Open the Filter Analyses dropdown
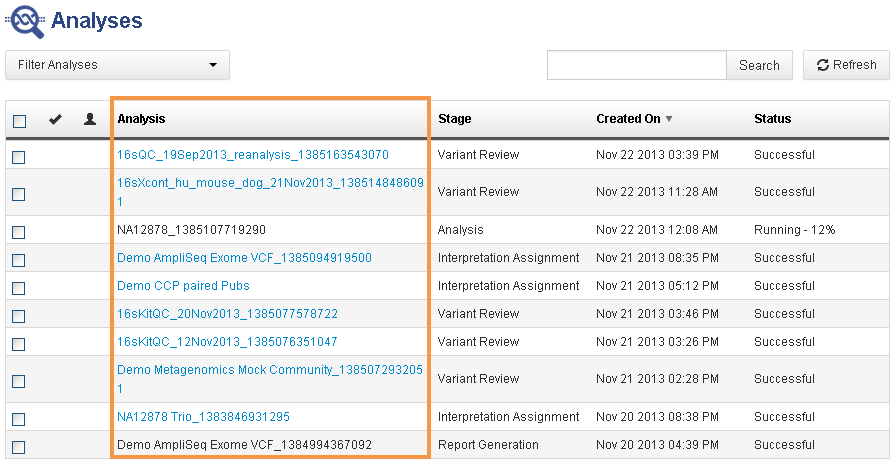Image resolution: width=893 pixels, height=465 pixels. click(117, 65)
